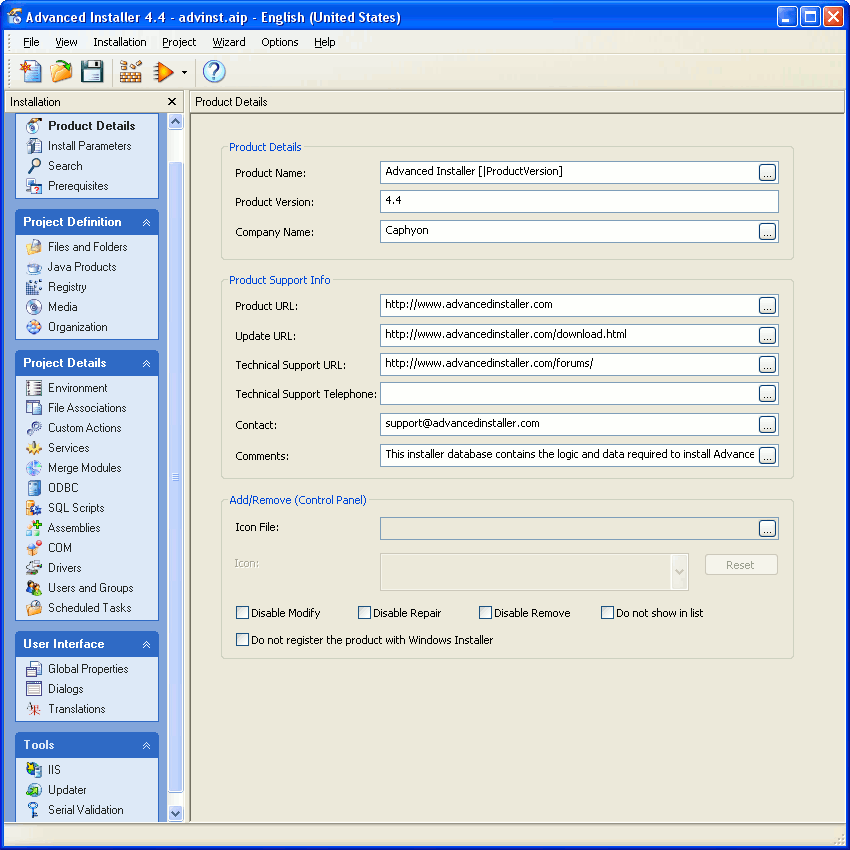Open the Options menu
This screenshot has width=850, height=850.
(x=280, y=42)
